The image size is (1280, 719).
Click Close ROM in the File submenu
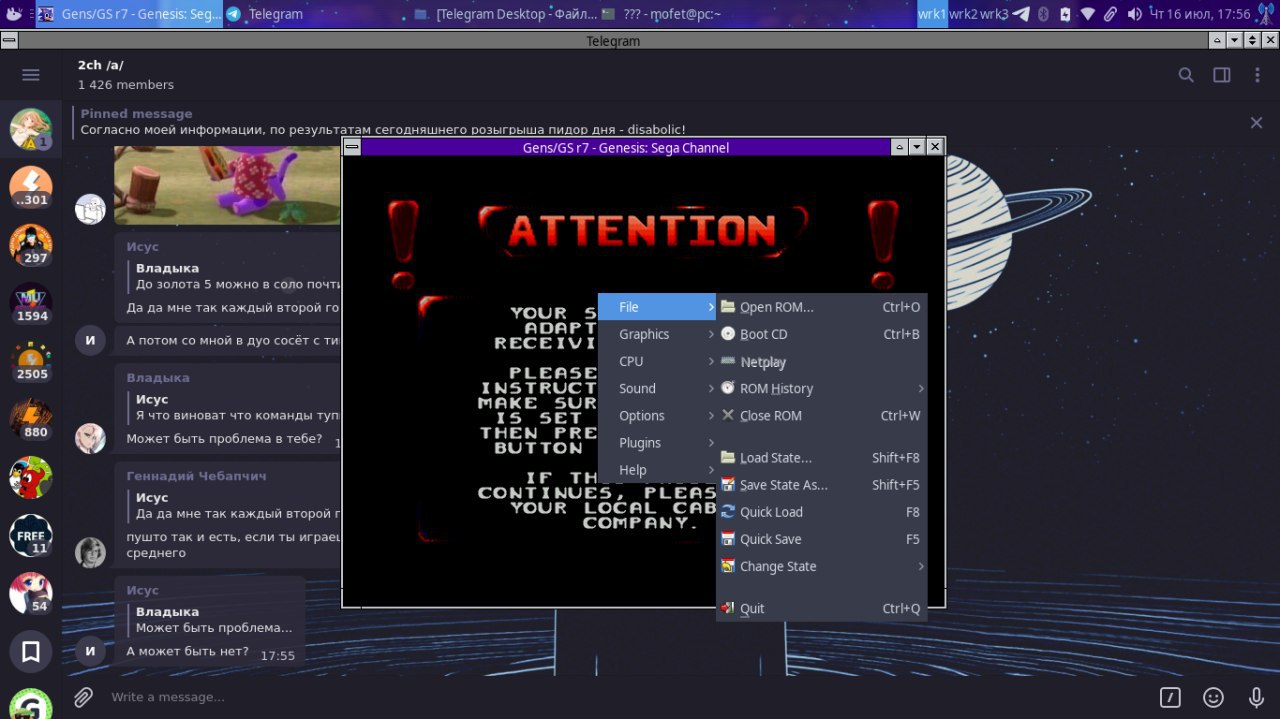coord(822,415)
